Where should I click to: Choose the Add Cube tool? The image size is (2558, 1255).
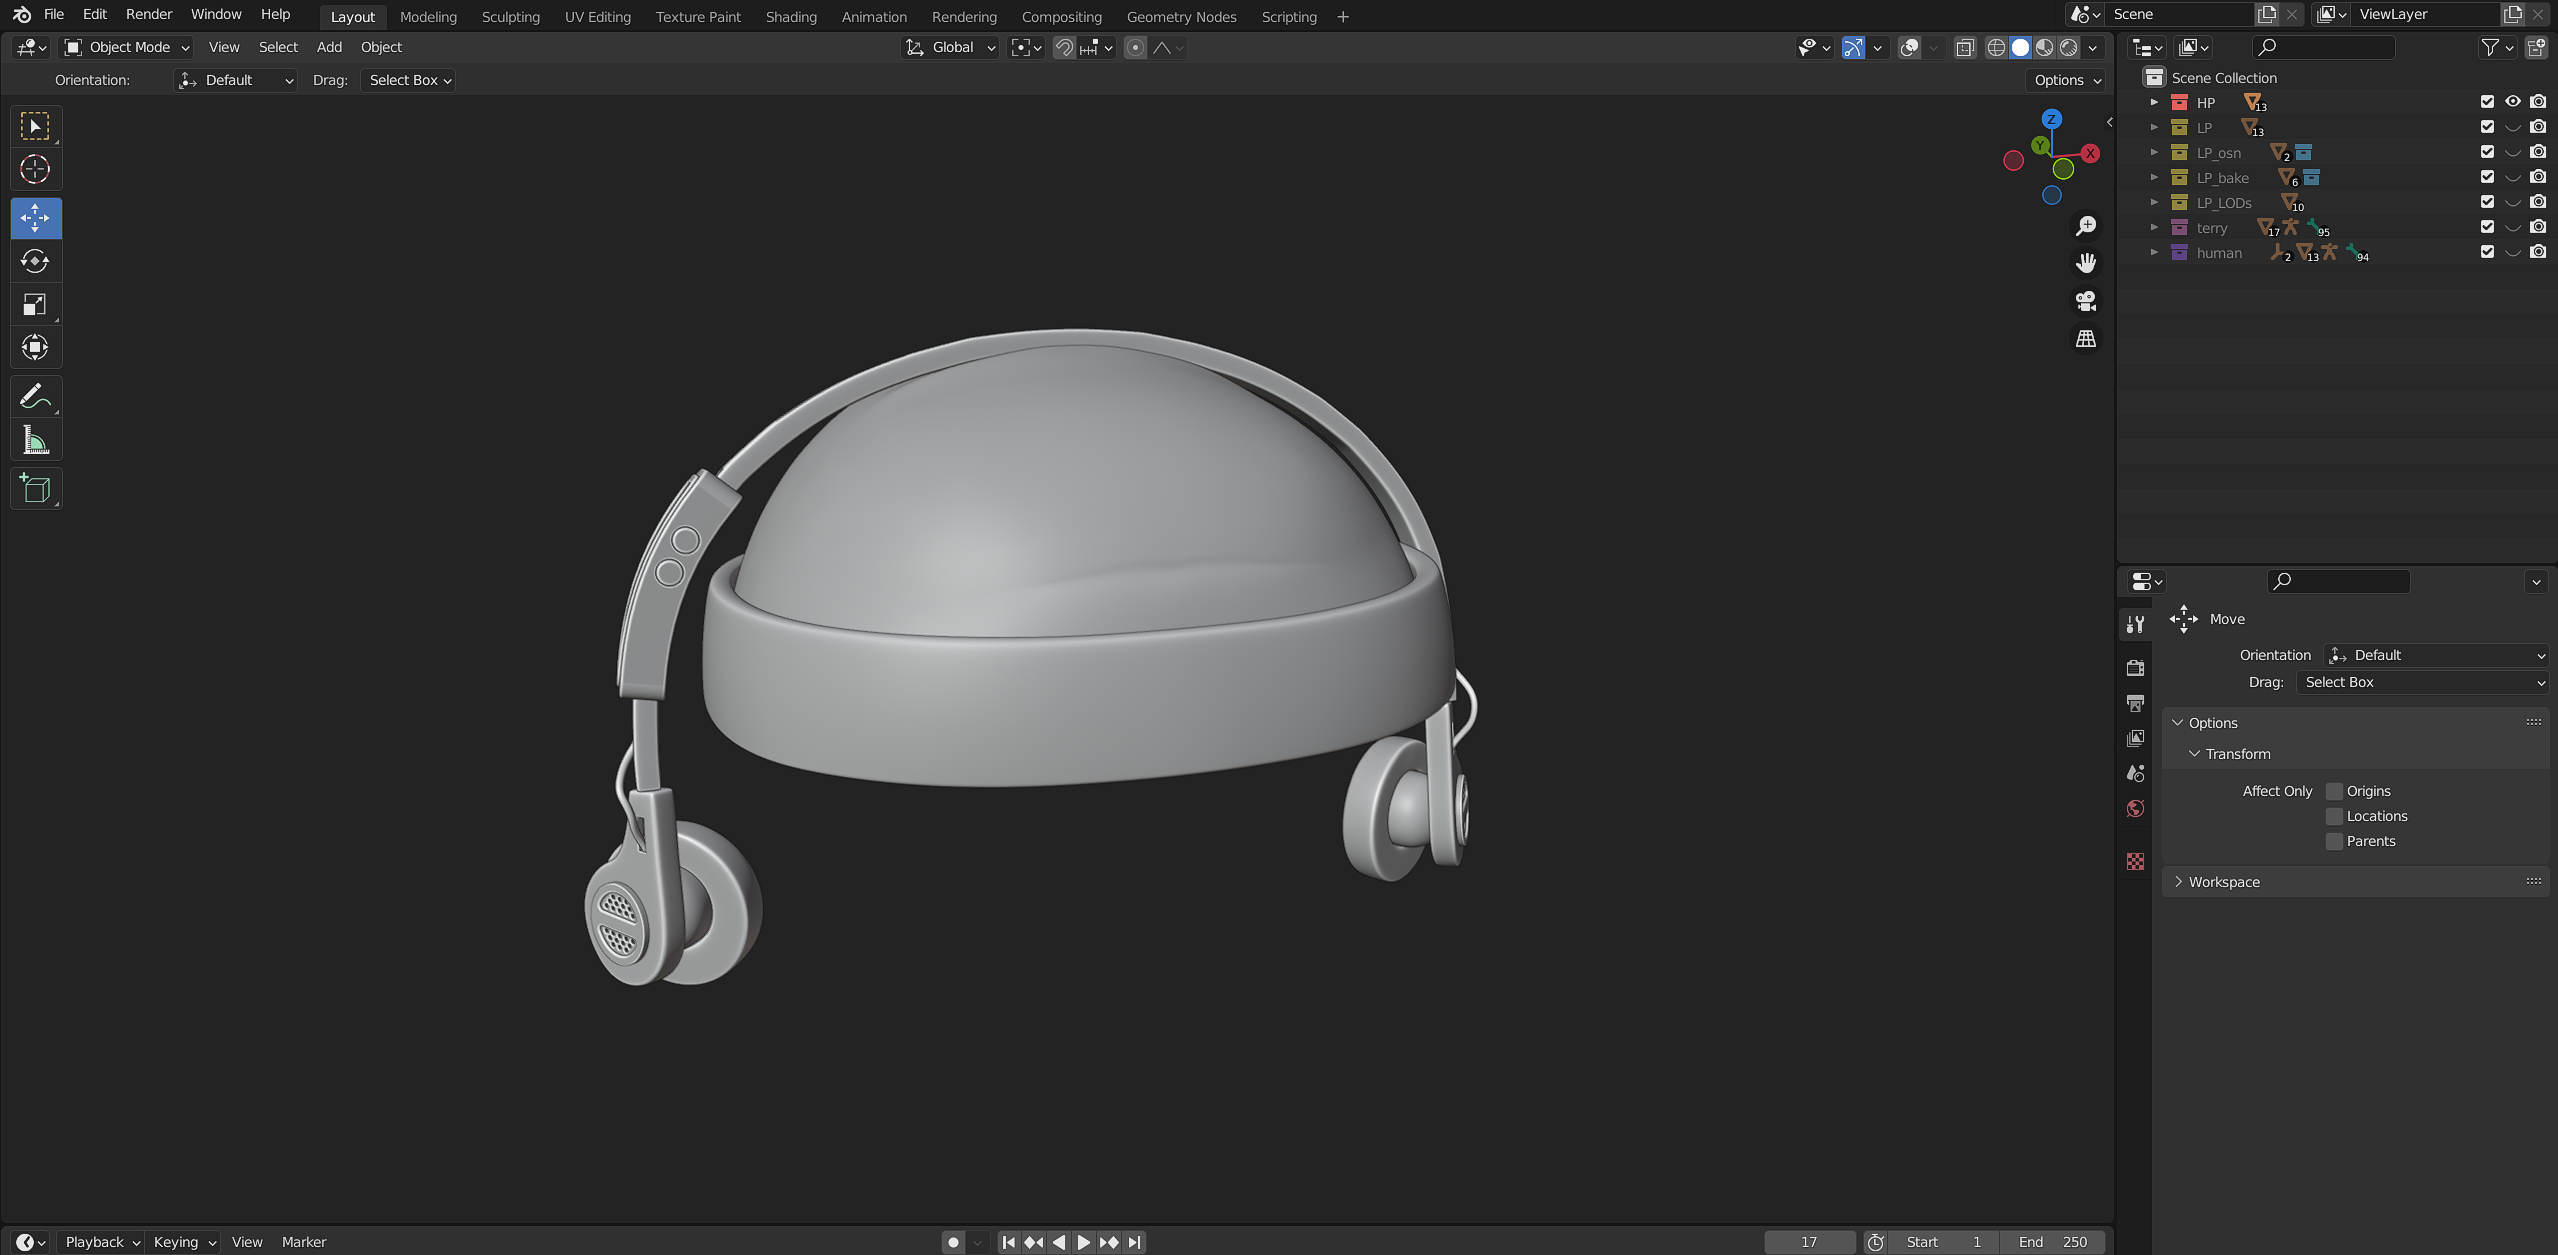pos(35,489)
